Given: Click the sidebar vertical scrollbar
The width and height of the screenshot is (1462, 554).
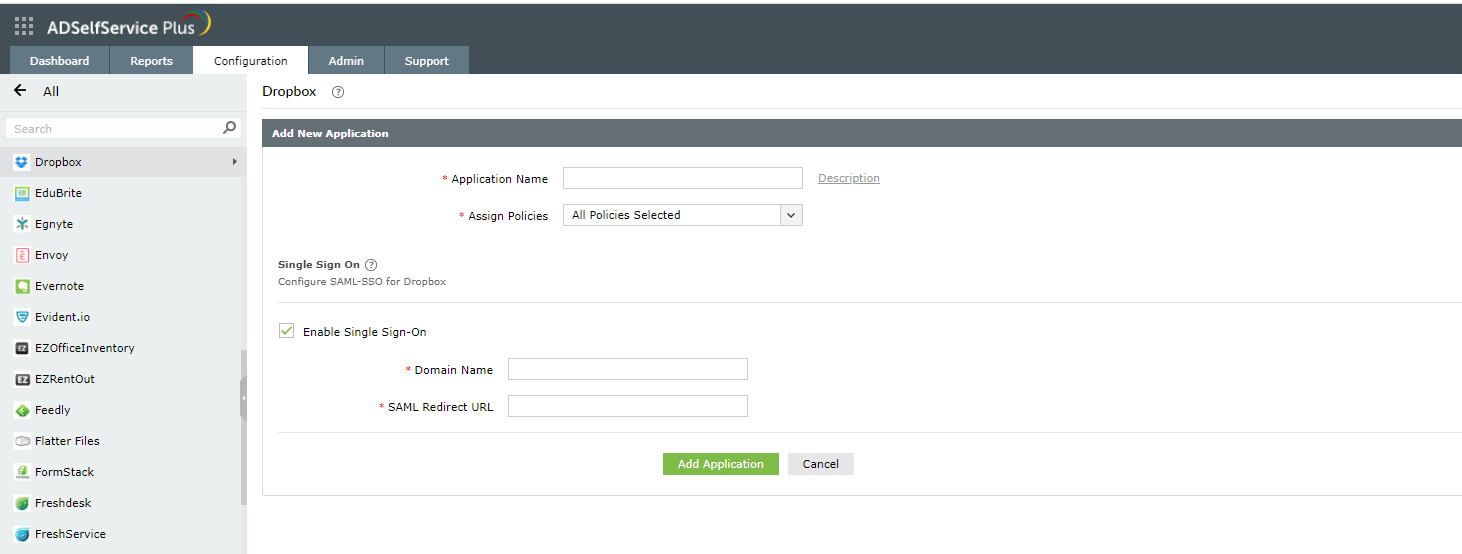Looking at the screenshot, I should click(243, 428).
